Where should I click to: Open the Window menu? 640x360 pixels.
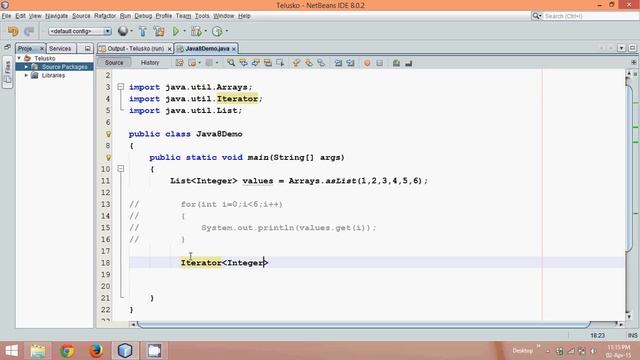click(x=224, y=16)
